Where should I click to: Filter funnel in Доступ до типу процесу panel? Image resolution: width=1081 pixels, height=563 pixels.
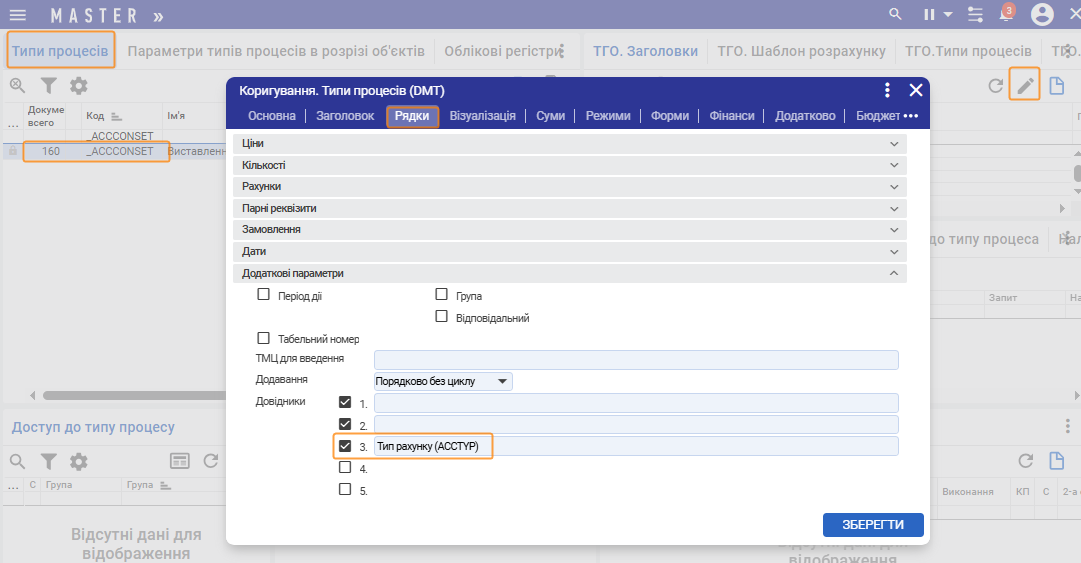point(48,461)
